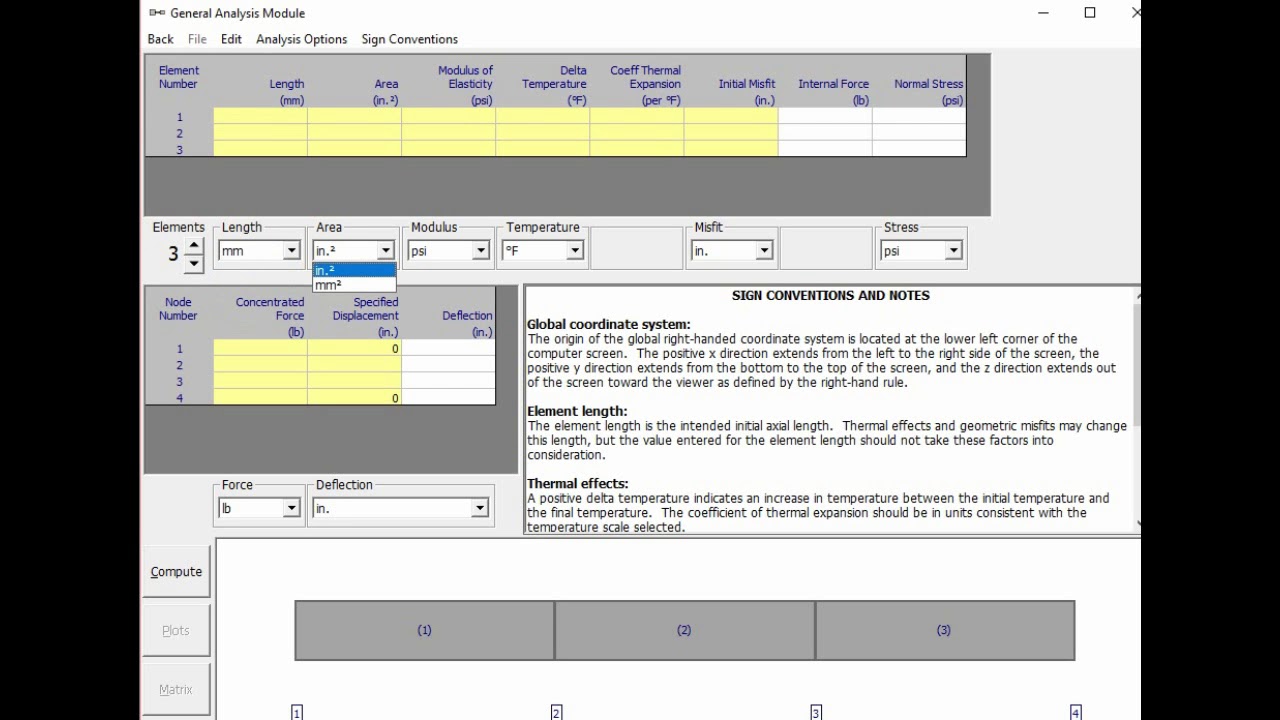The height and width of the screenshot is (720, 1280).
Task: Collapse the Area units dropdown arrow
Action: (x=385, y=251)
